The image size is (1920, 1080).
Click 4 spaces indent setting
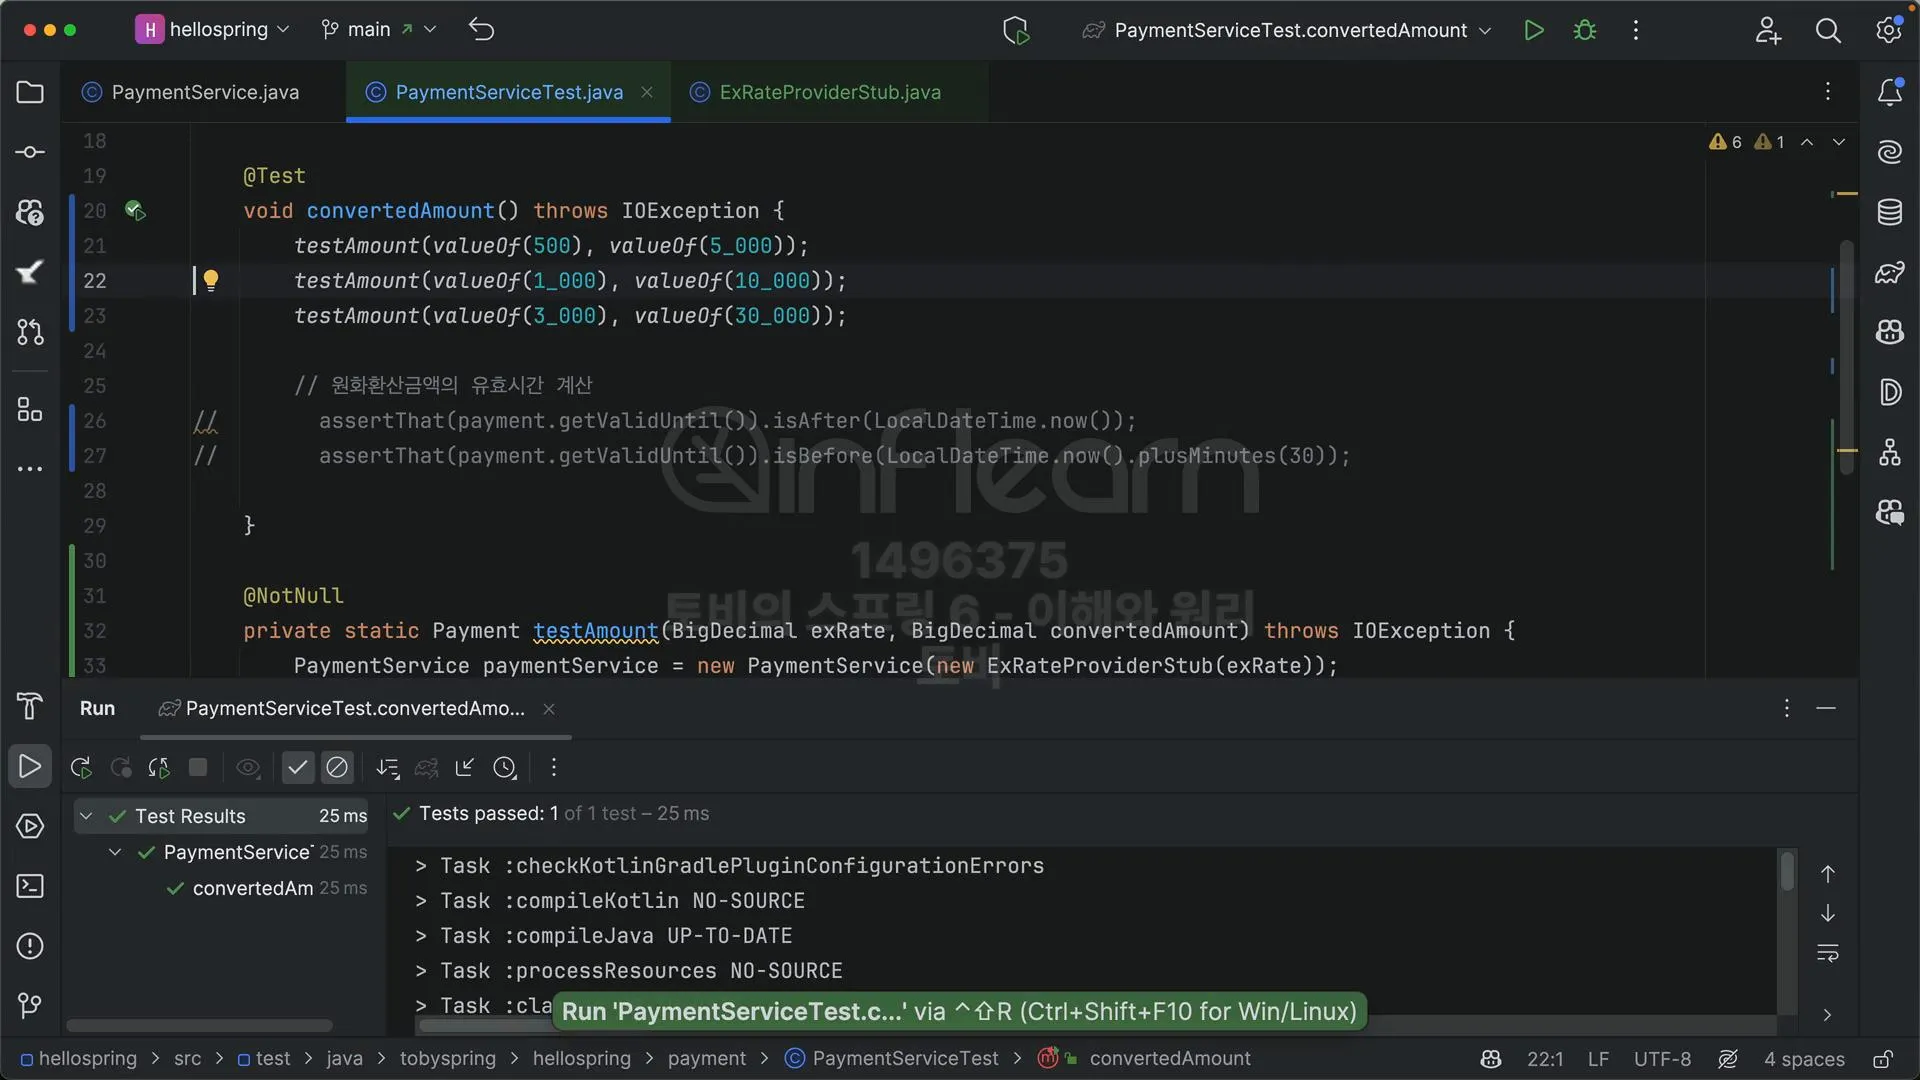tap(1804, 1058)
